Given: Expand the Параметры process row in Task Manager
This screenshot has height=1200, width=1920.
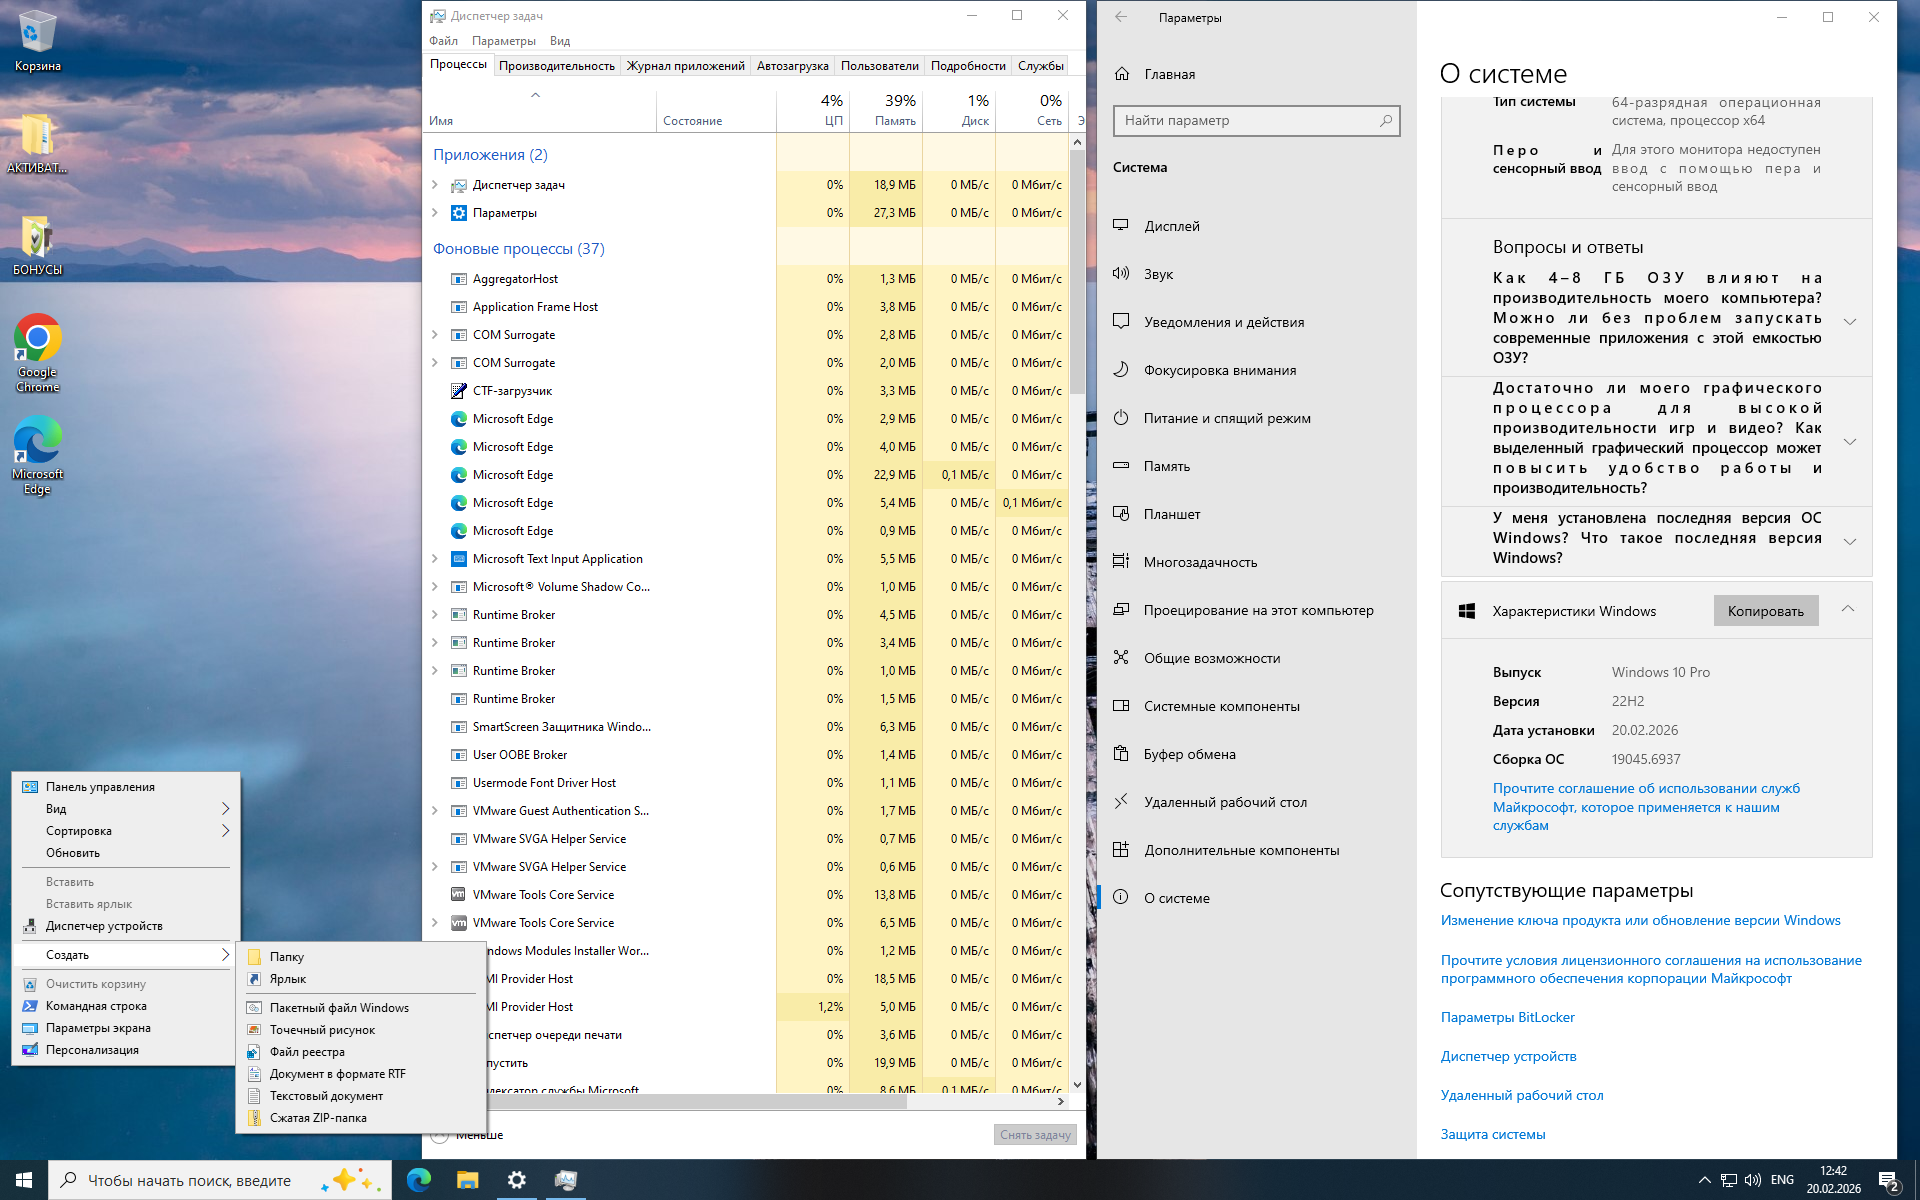Looking at the screenshot, I should (435, 213).
